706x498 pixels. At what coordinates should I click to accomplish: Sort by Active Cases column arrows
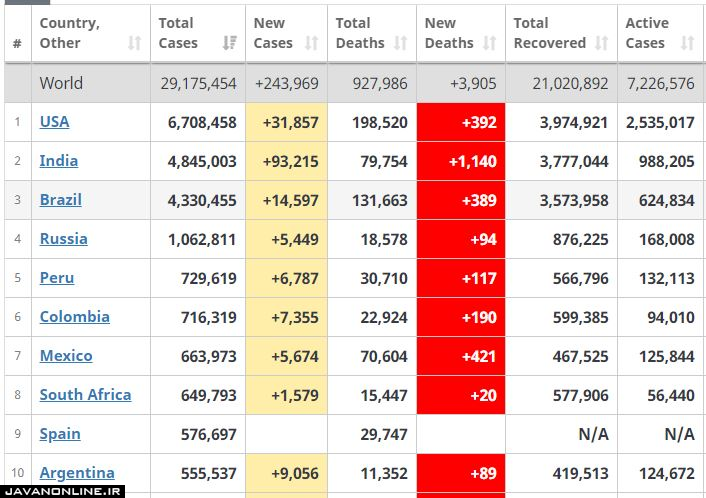click(x=688, y=43)
